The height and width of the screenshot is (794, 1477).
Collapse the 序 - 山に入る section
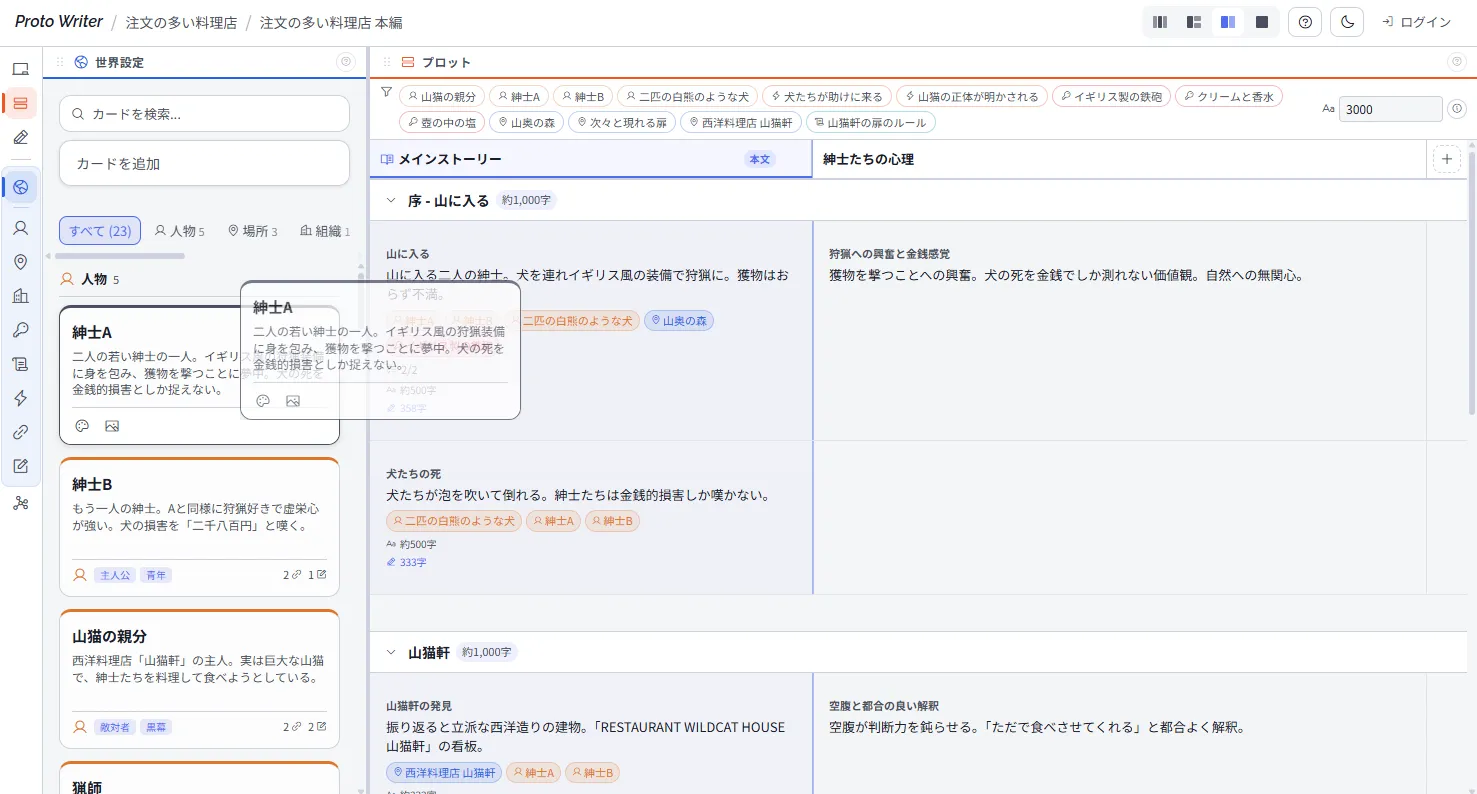(x=390, y=199)
